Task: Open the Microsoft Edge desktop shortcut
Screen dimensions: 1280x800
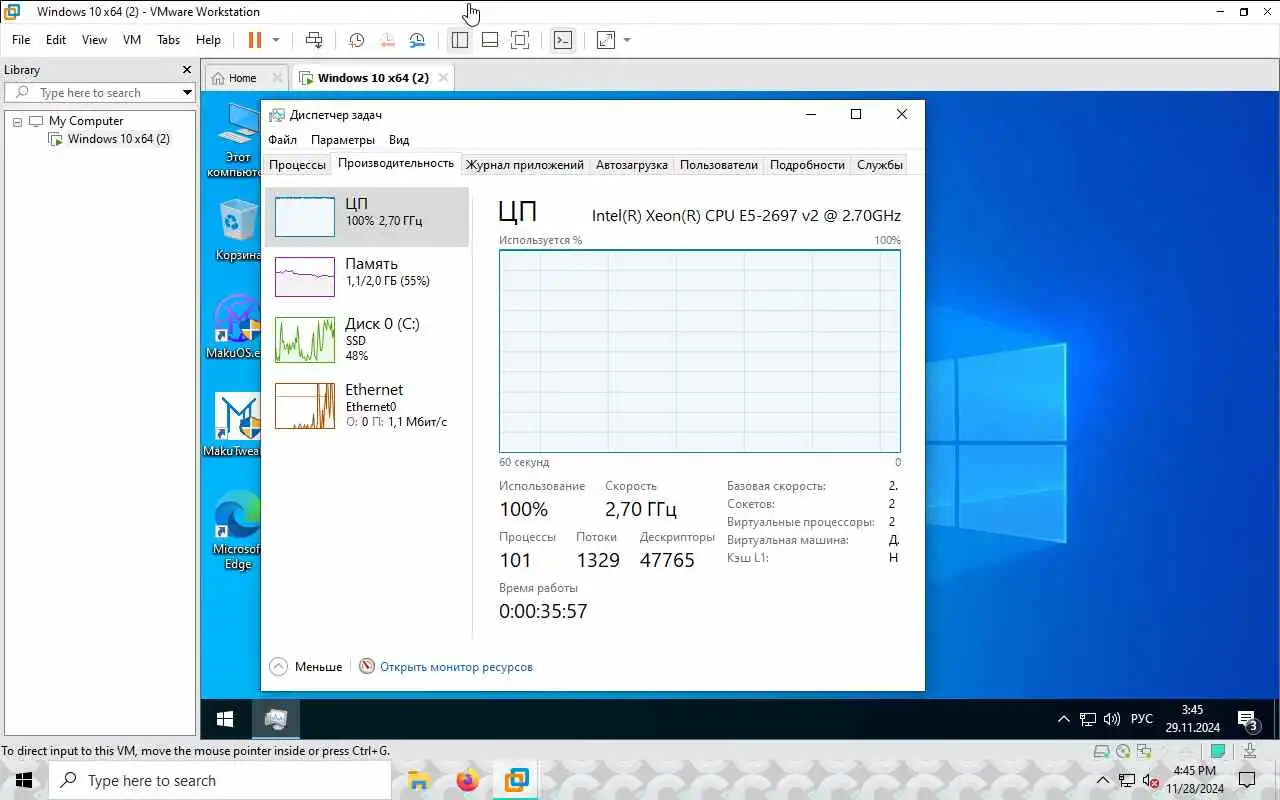Action: (x=237, y=530)
